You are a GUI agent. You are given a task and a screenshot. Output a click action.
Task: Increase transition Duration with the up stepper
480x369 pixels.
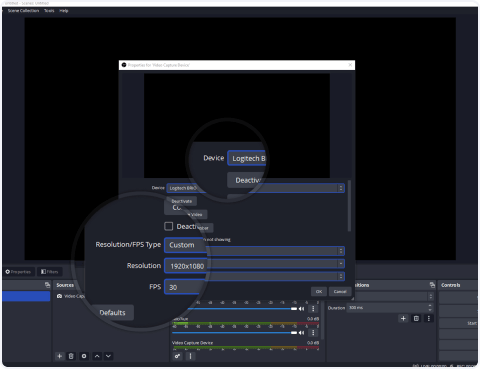[430, 306]
